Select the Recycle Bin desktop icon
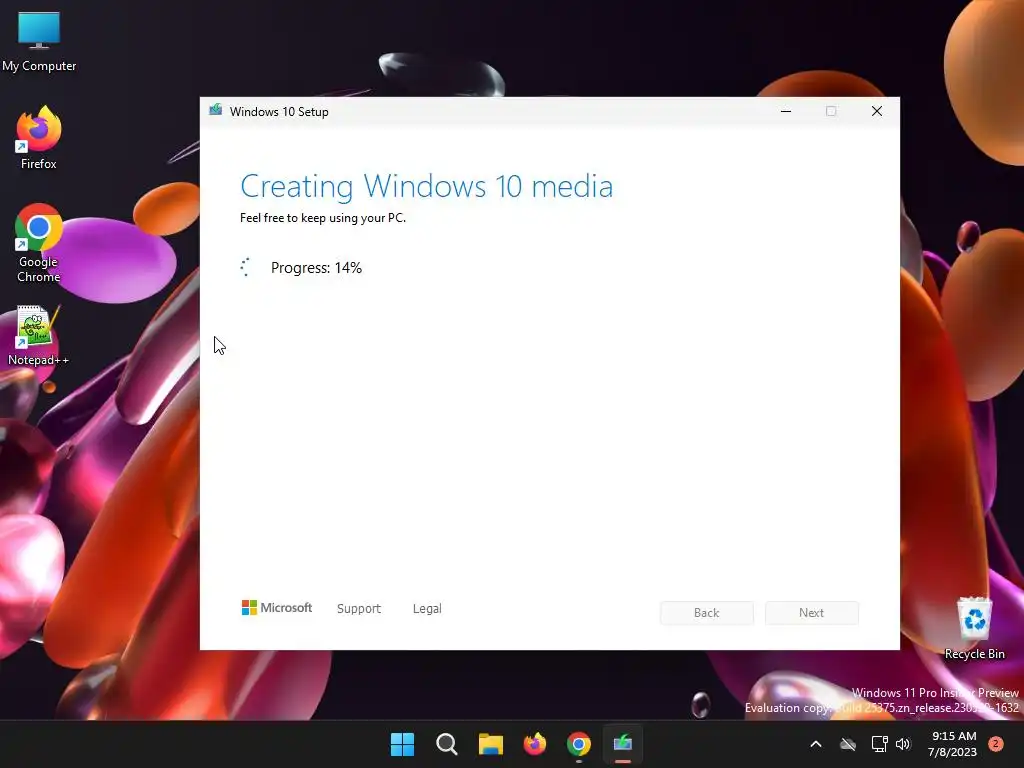The image size is (1024, 768). (x=974, y=628)
